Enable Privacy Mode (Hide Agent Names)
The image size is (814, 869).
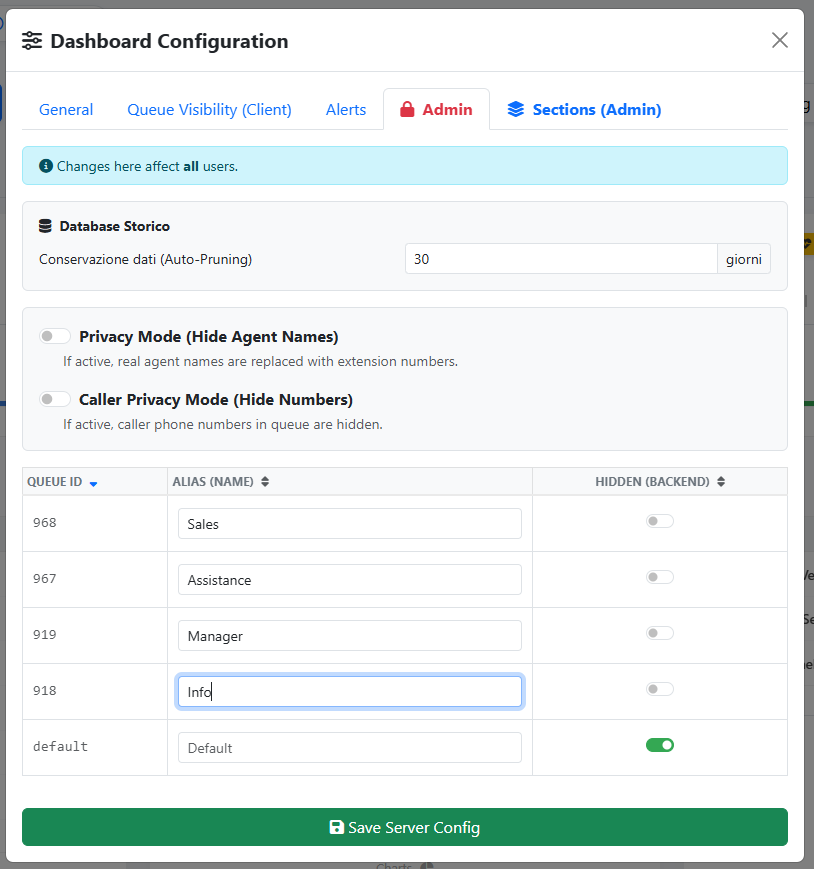click(55, 336)
